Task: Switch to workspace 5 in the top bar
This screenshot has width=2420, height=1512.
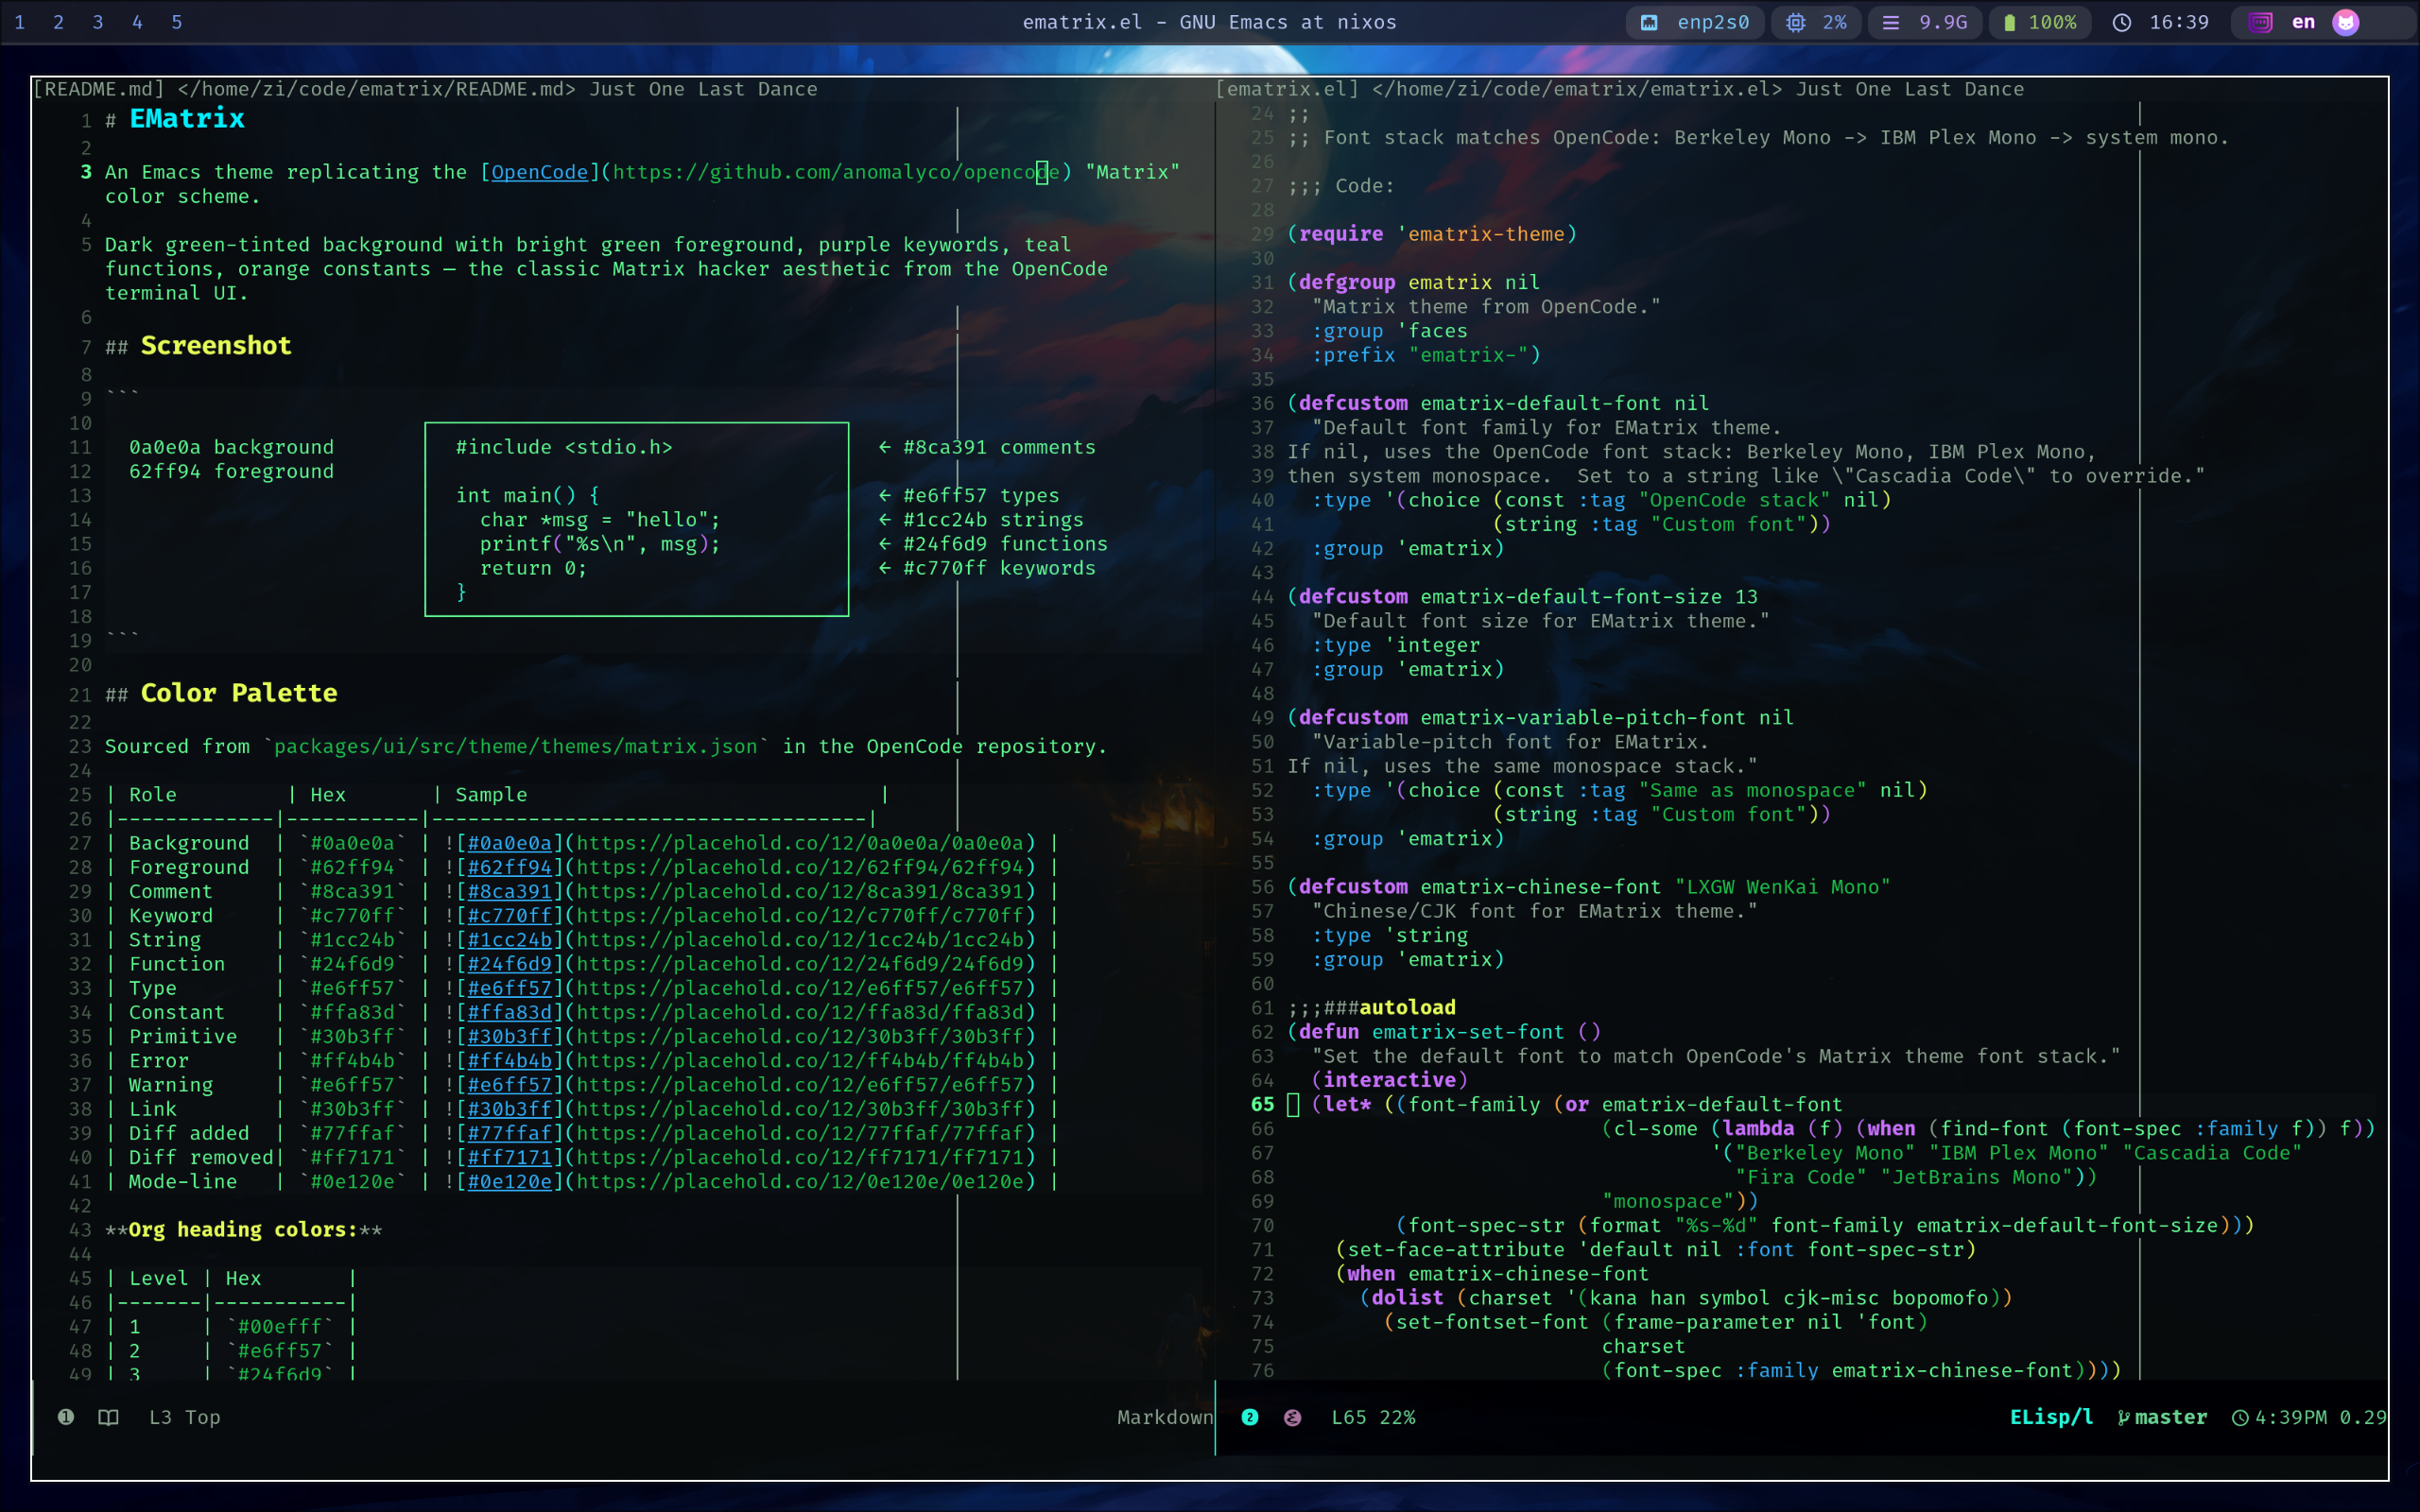Action: (x=177, y=22)
